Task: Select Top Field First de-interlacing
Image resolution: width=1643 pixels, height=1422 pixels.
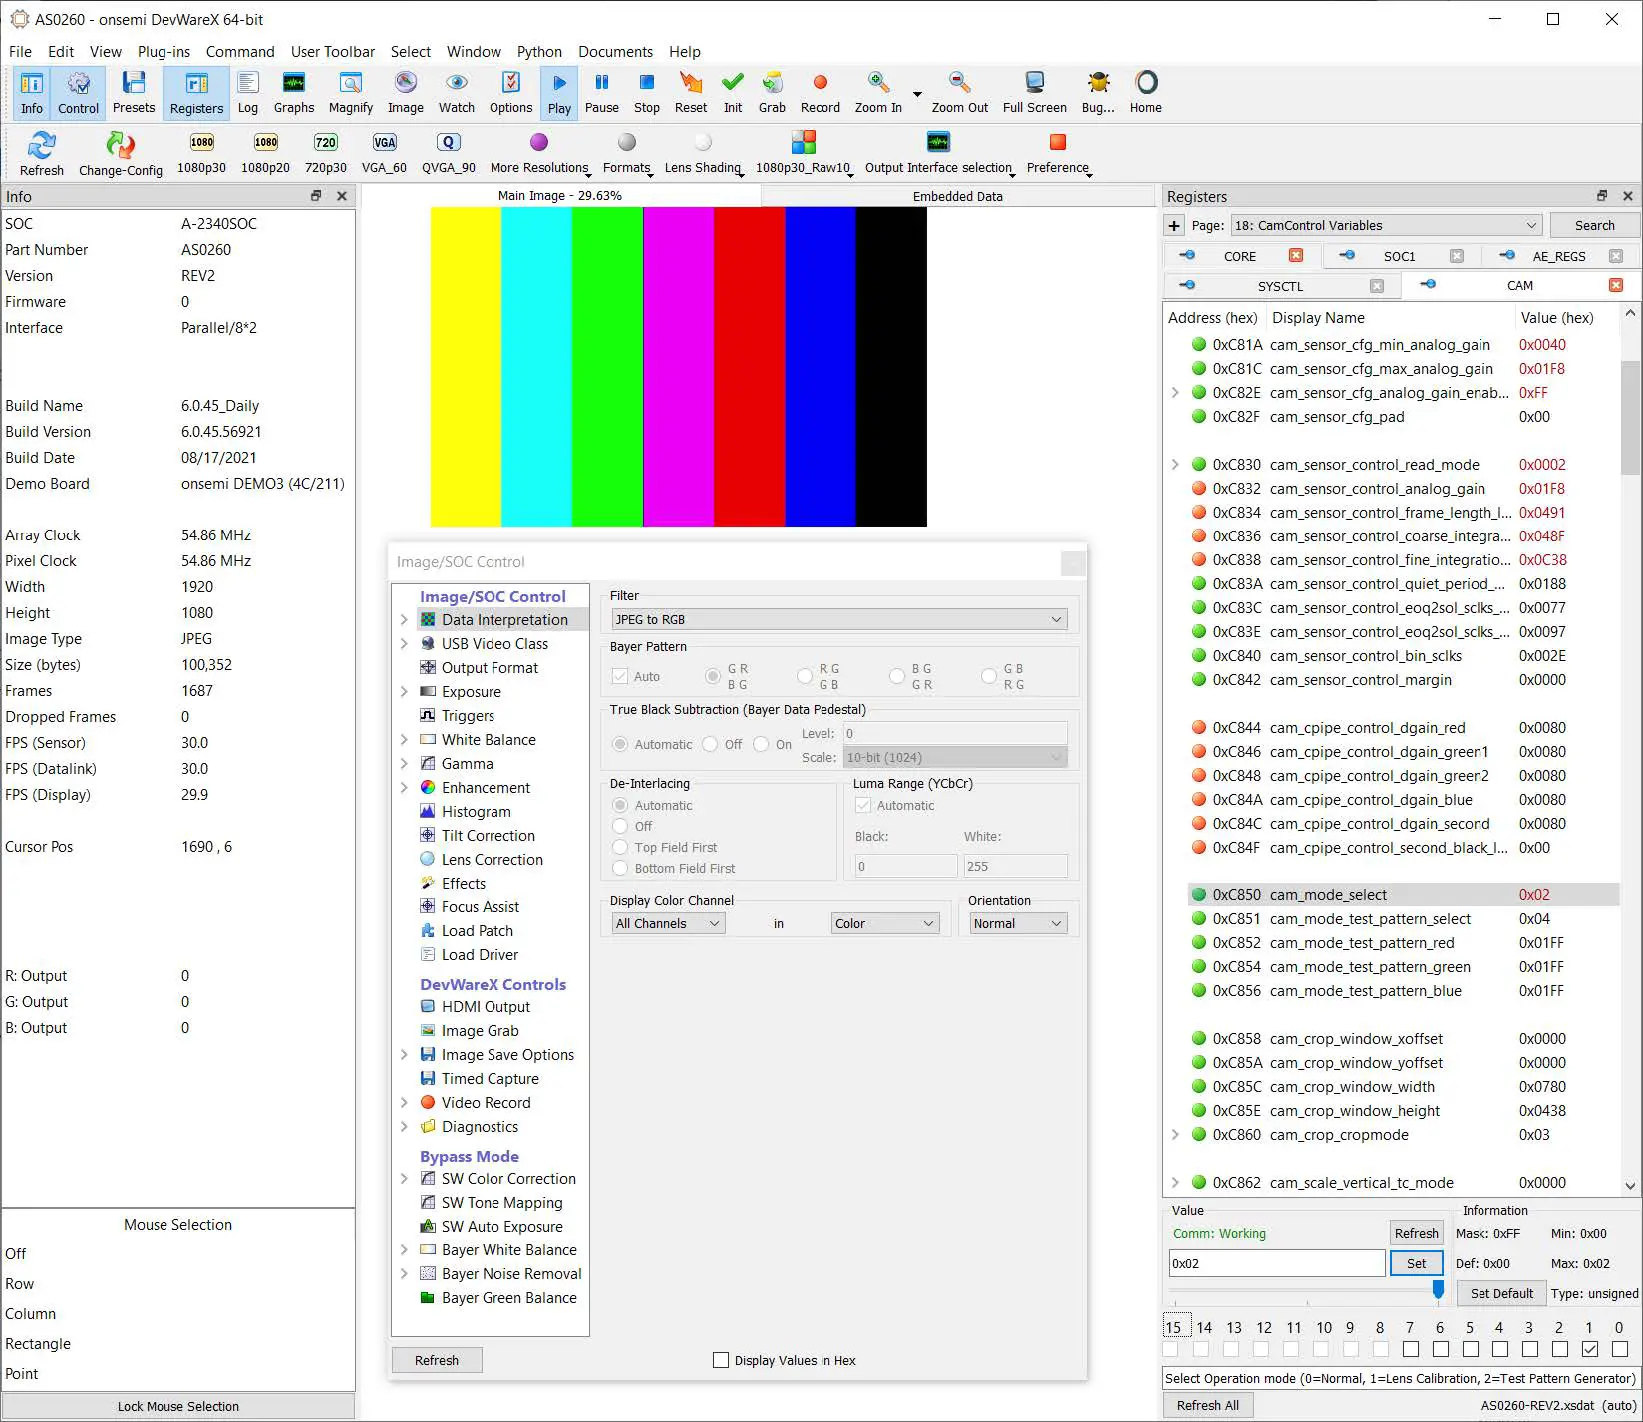Action: point(620,847)
